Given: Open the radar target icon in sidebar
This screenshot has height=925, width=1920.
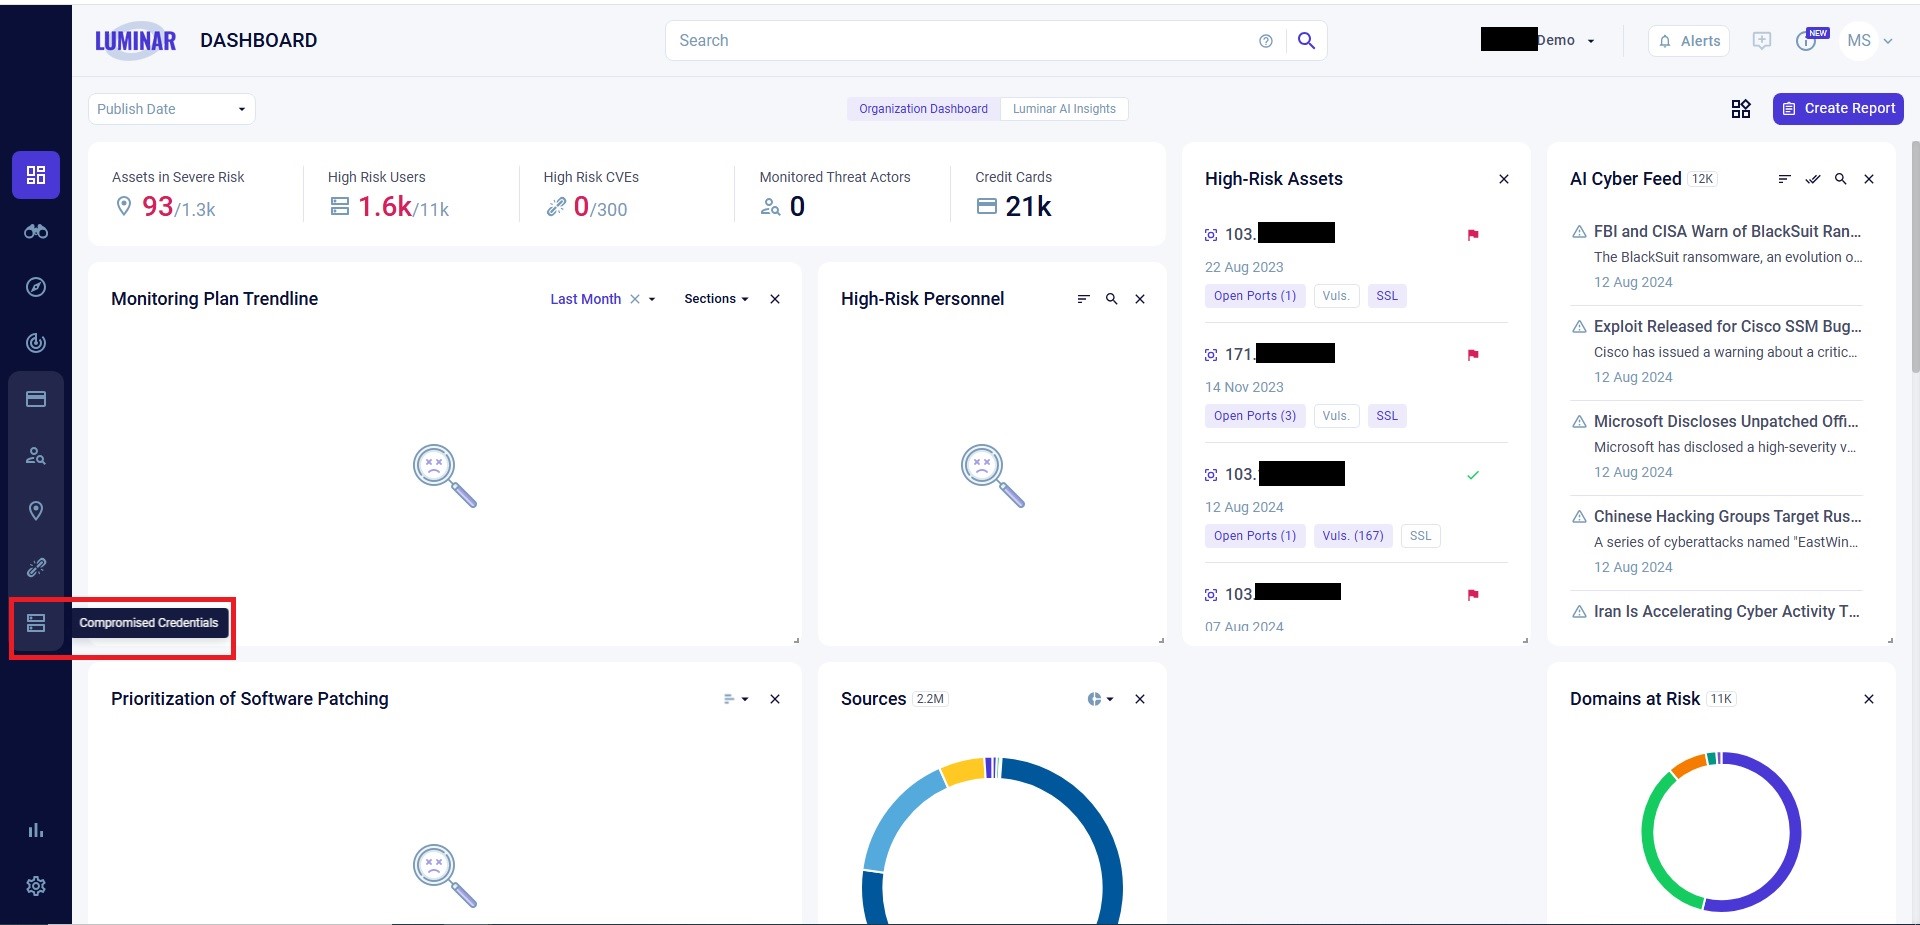Looking at the screenshot, I should point(36,343).
